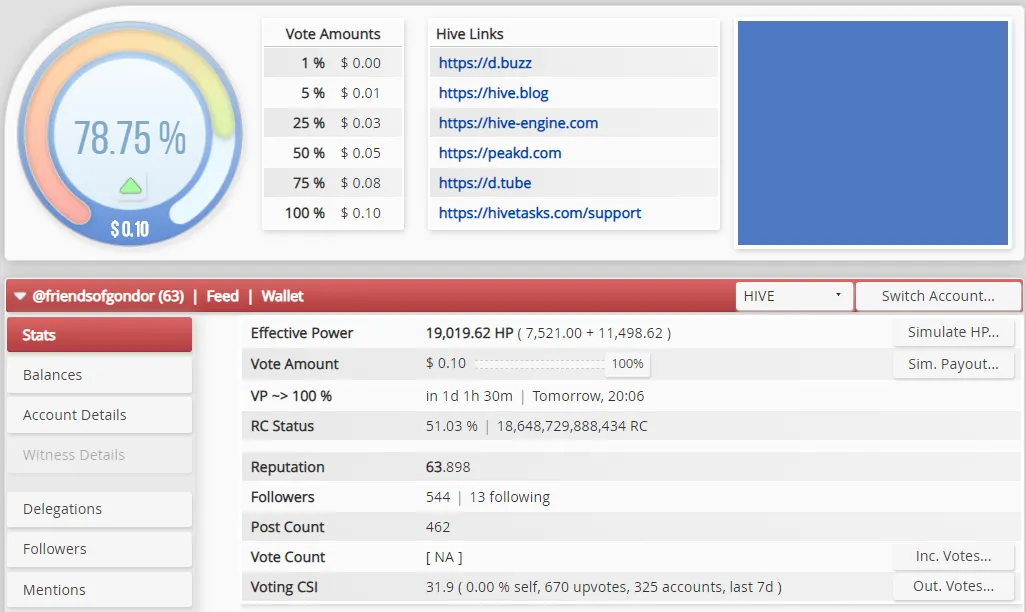Select the 25 % vote amount row

333,123
